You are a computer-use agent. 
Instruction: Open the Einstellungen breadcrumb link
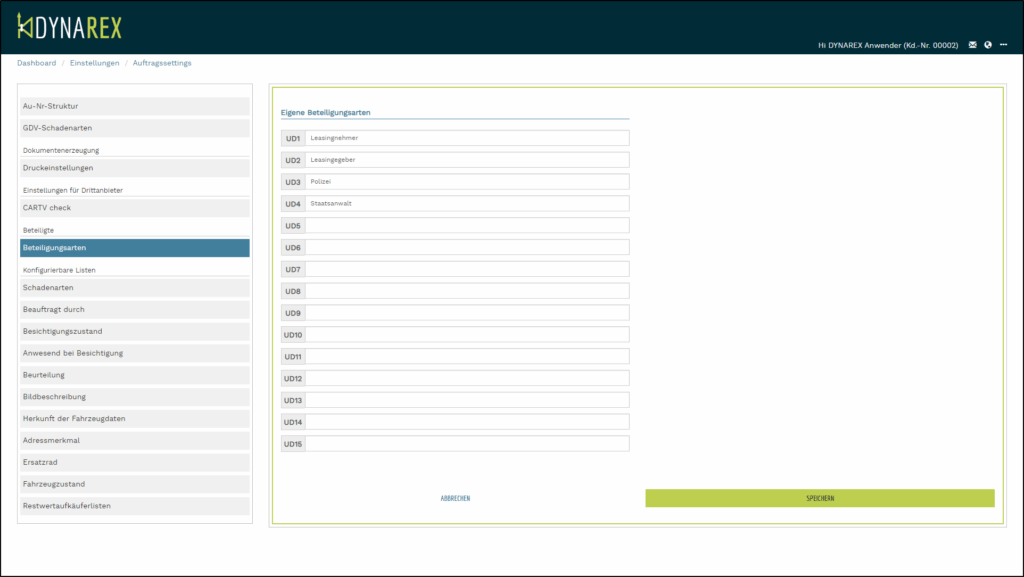(94, 63)
